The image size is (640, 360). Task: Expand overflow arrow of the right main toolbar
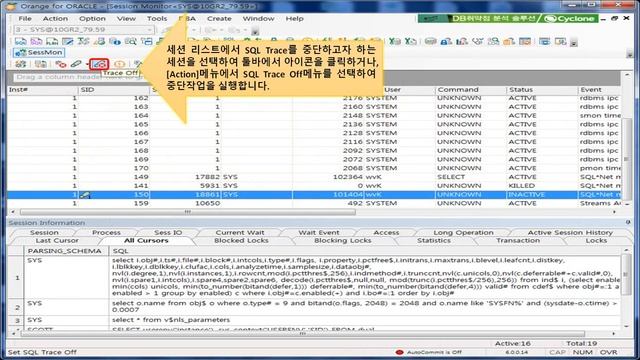click(574, 42)
